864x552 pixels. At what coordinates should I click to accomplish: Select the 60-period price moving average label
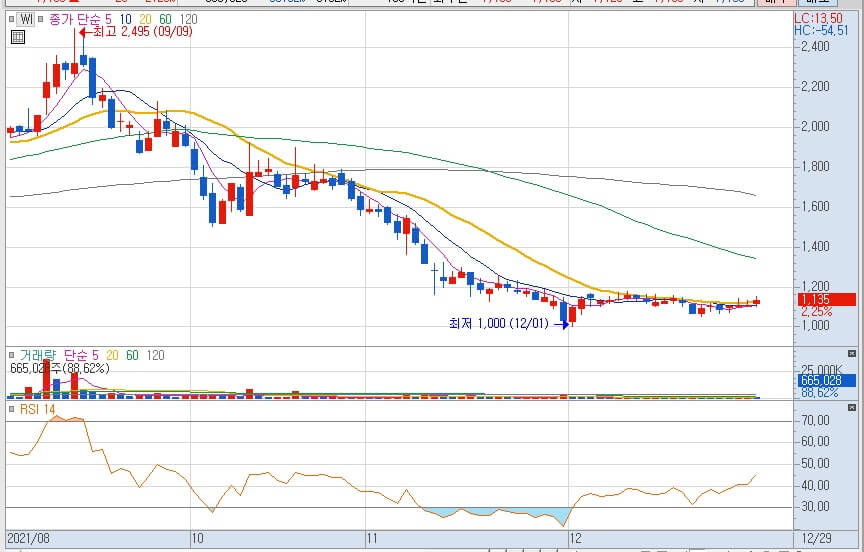[x=165, y=19]
